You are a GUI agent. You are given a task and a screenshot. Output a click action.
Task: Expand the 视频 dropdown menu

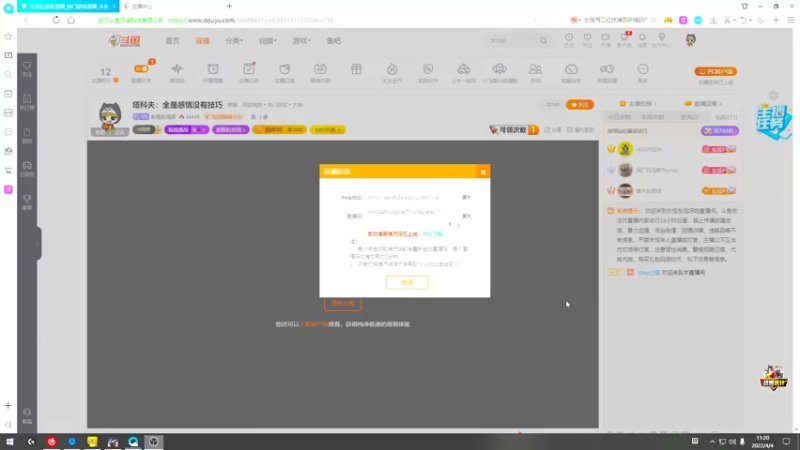tap(267, 41)
